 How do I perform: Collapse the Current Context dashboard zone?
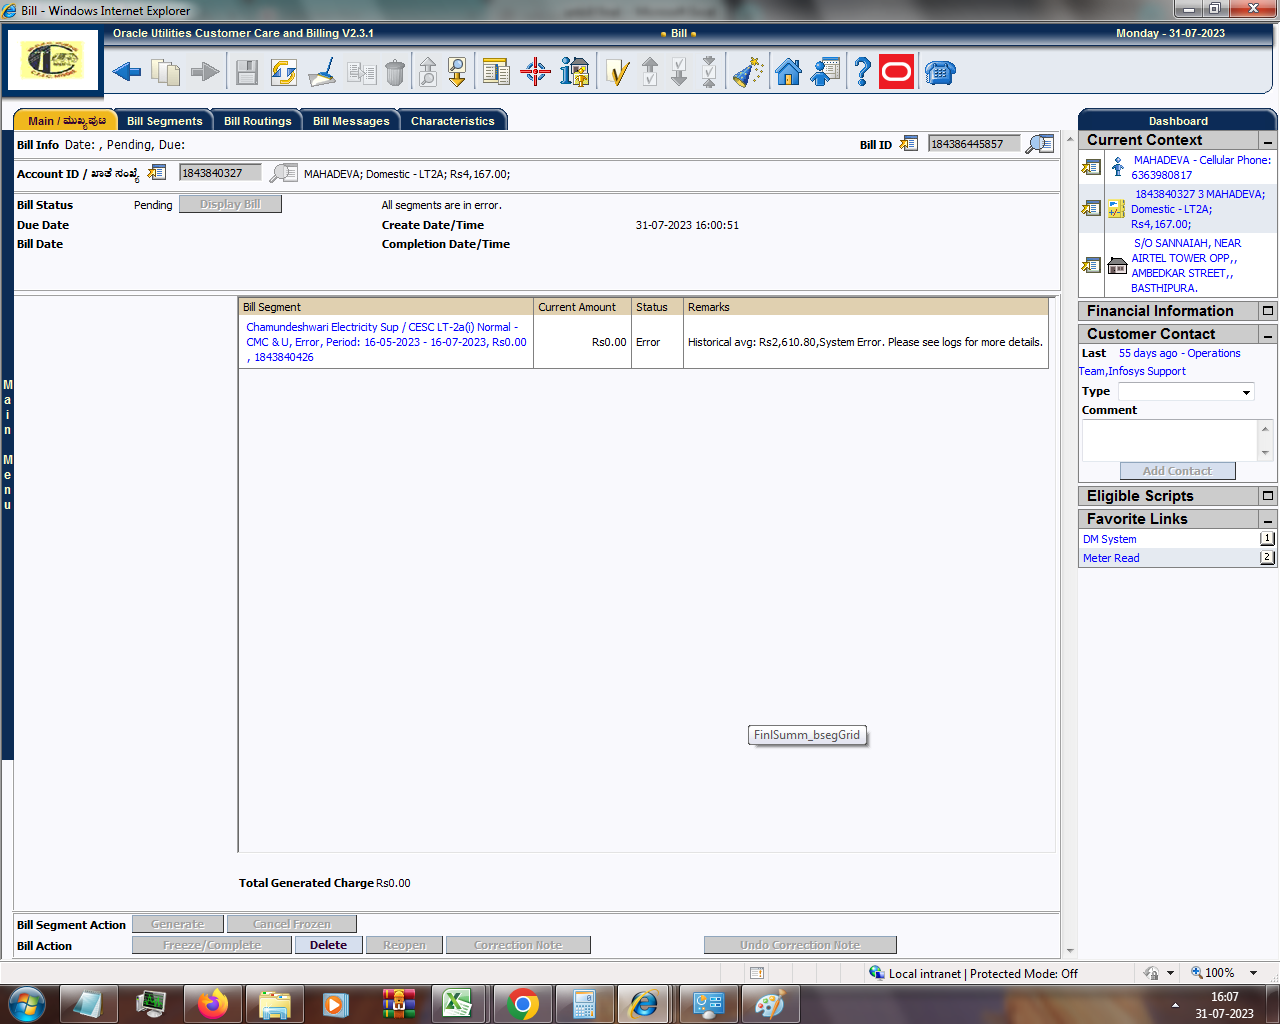tap(1267, 141)
